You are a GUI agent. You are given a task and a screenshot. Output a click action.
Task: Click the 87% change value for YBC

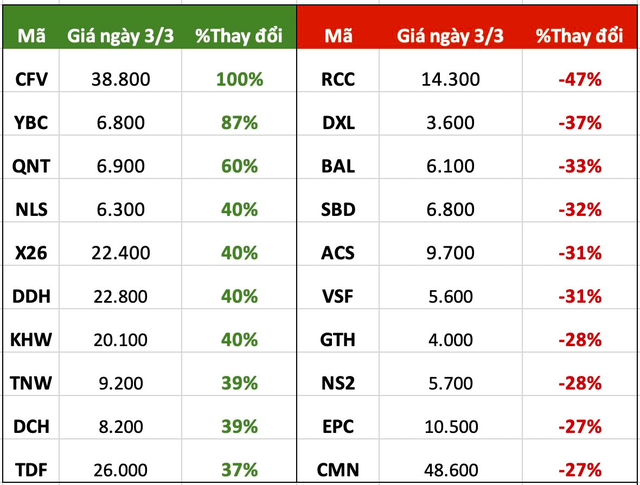pos(239,122)
